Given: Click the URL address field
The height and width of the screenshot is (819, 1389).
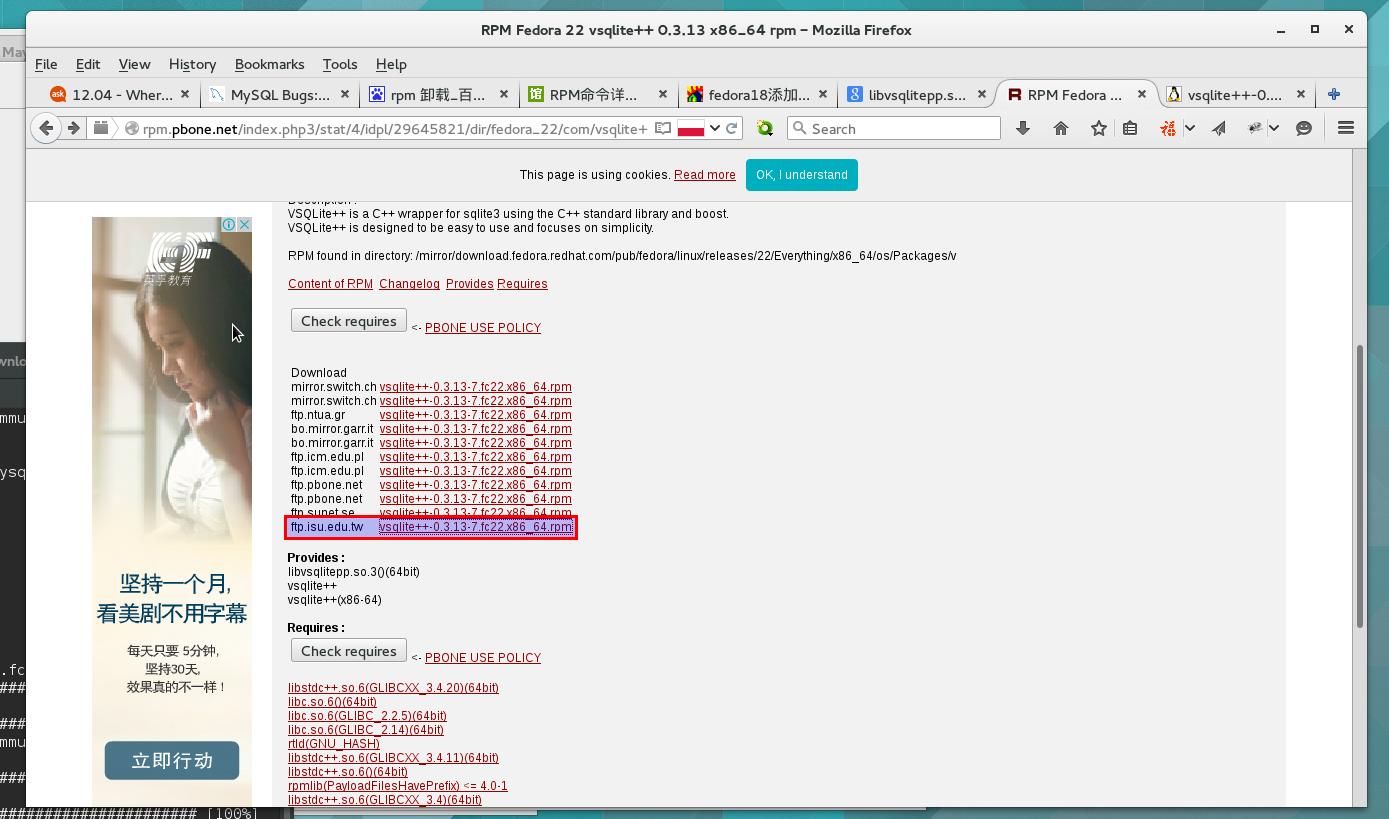Looking at the screenshot, I should click(395, 128).
